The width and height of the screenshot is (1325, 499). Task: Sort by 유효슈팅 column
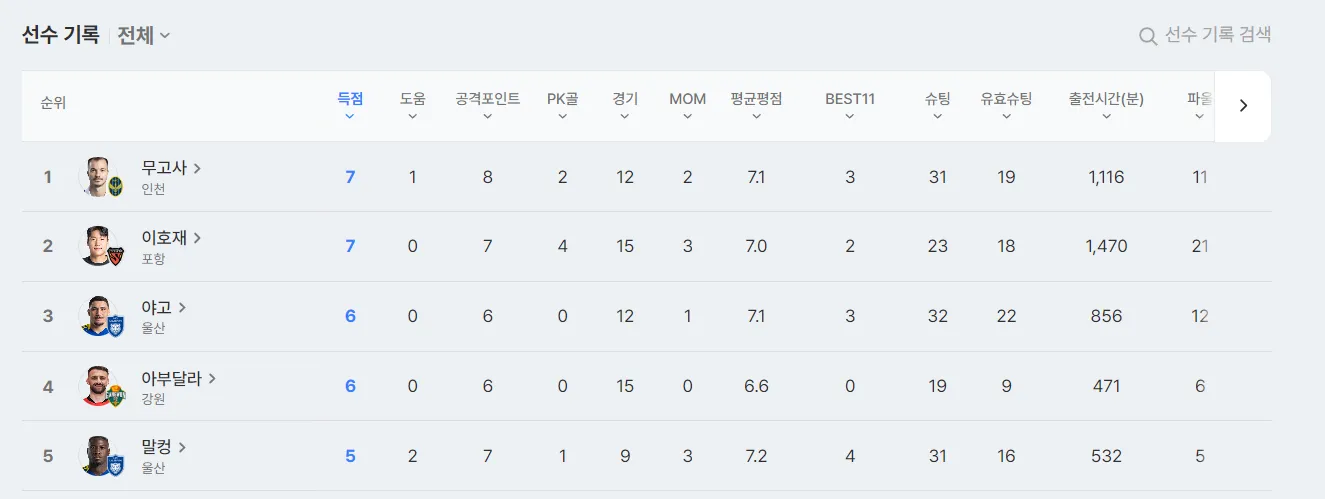point(1006,106)
